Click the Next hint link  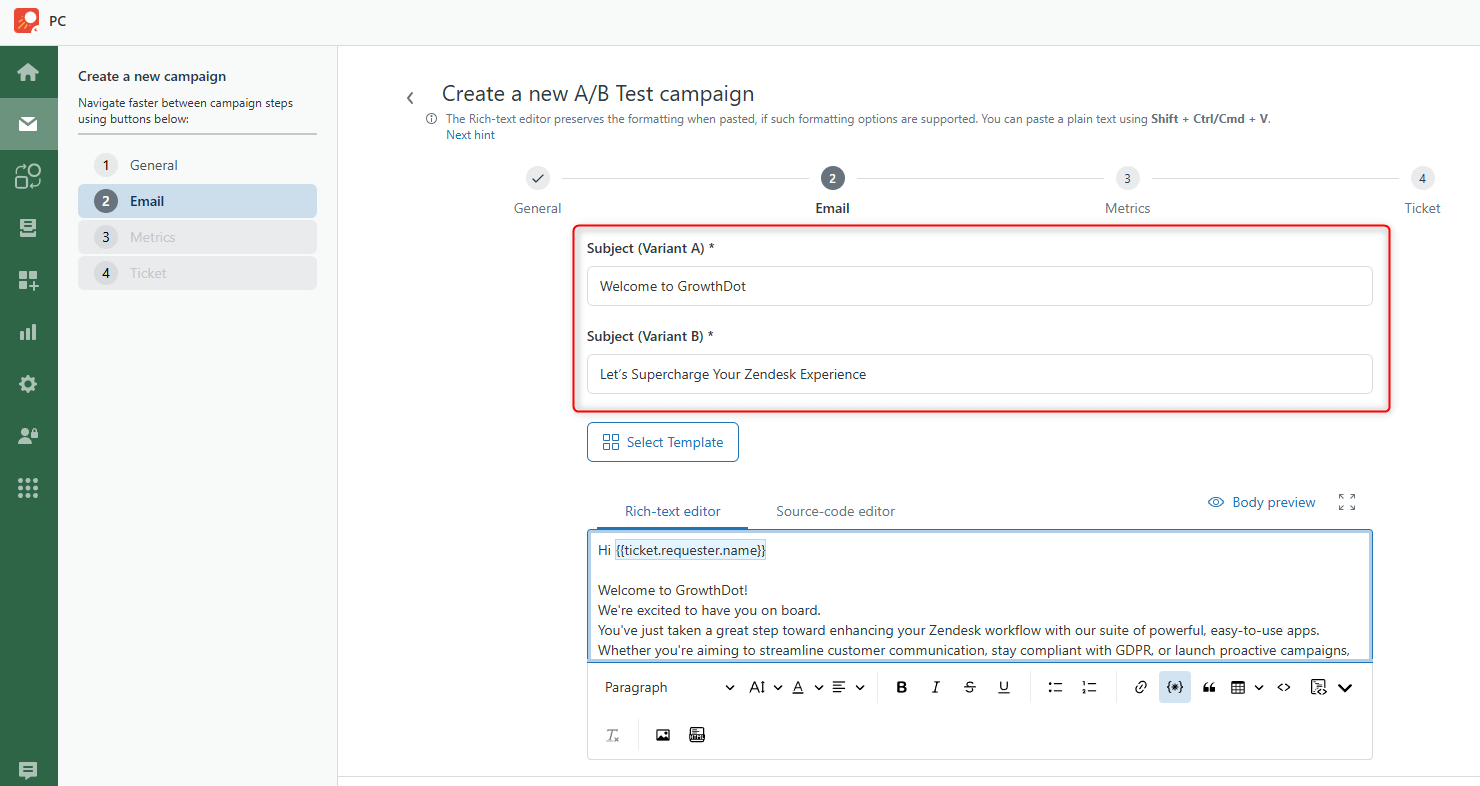click(470, 135)
